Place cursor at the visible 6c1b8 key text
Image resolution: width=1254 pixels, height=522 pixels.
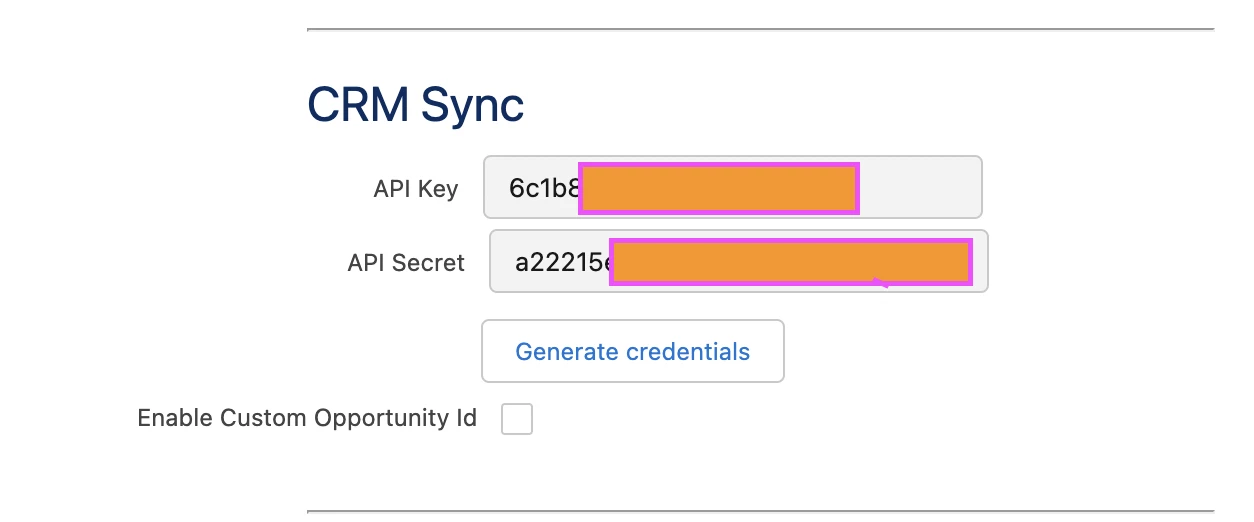point(544,188)
